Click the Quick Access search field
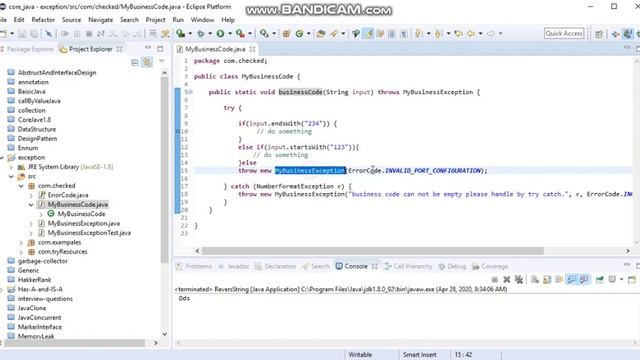The height and width of the screenshot is (360, 640). pyautogui.click(x=564, y=33)
